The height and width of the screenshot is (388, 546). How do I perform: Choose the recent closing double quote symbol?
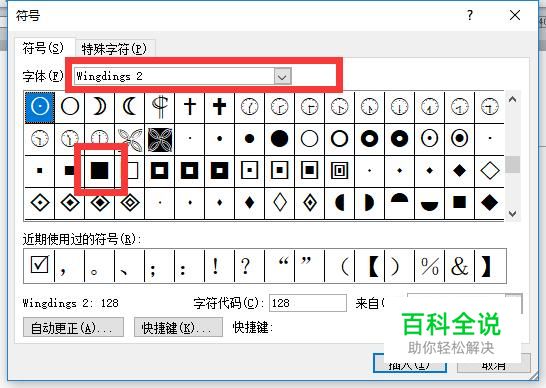coord(310,266)
